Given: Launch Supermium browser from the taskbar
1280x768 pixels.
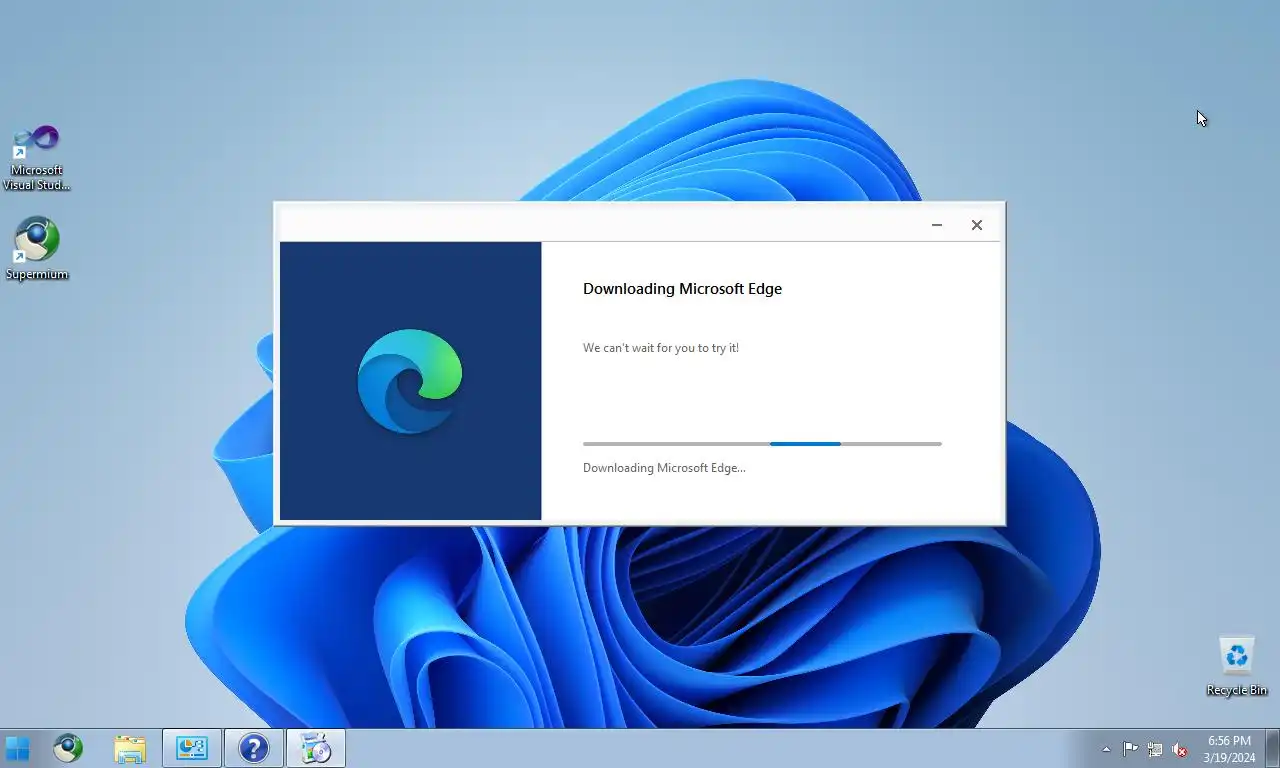Looking at the screenshot, I should (68, 748).
